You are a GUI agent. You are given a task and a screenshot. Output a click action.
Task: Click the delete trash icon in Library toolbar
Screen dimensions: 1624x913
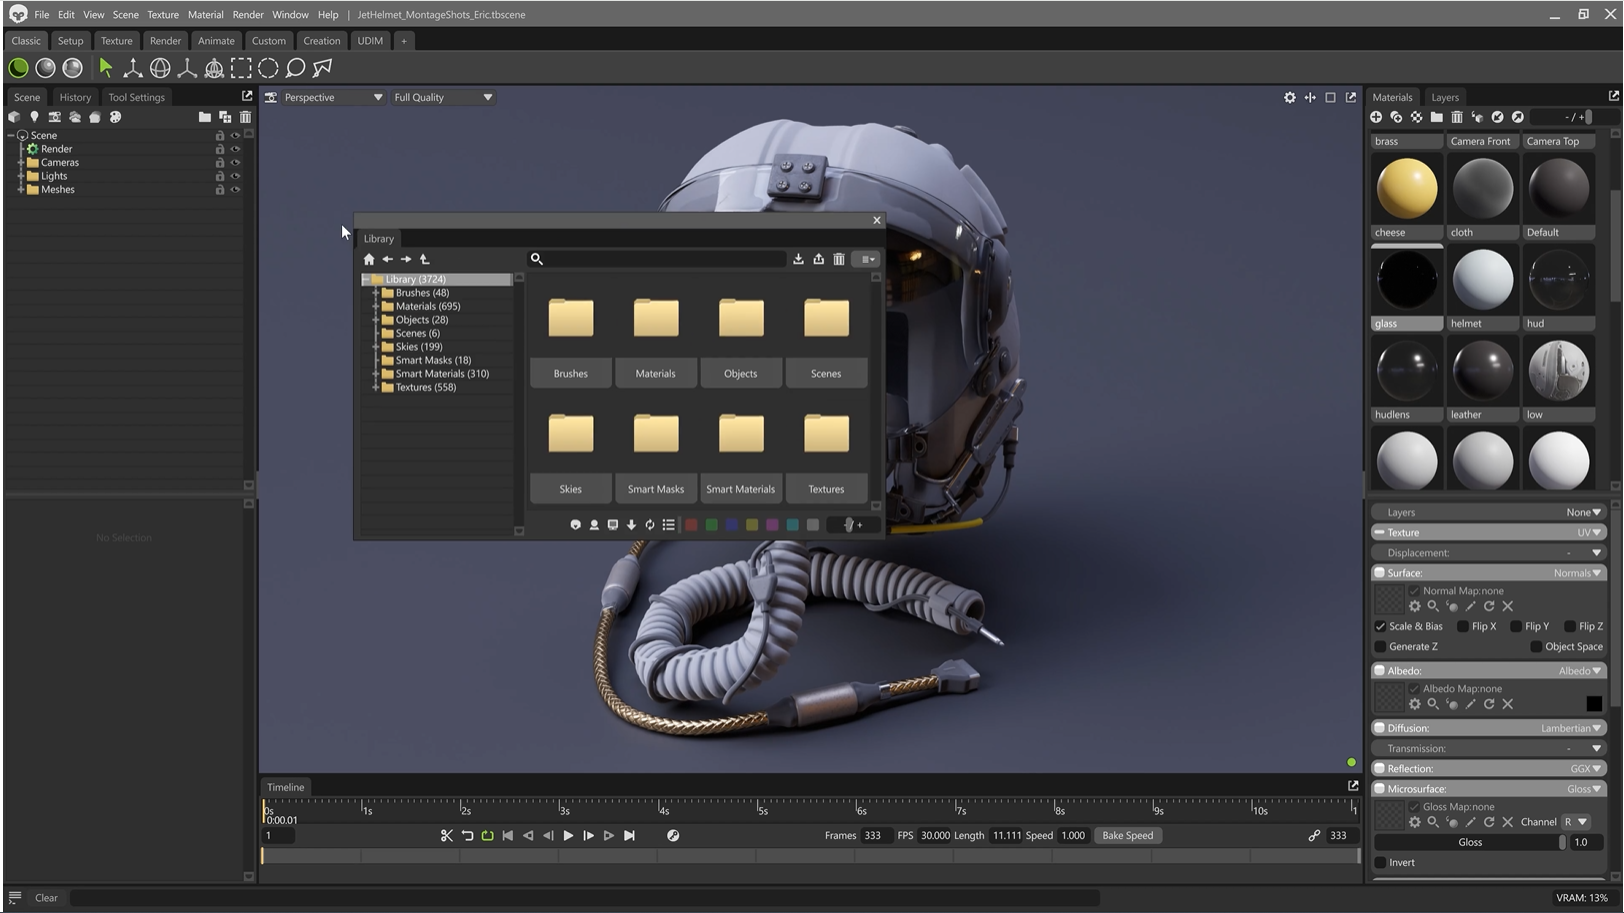(x=839, y=259)
